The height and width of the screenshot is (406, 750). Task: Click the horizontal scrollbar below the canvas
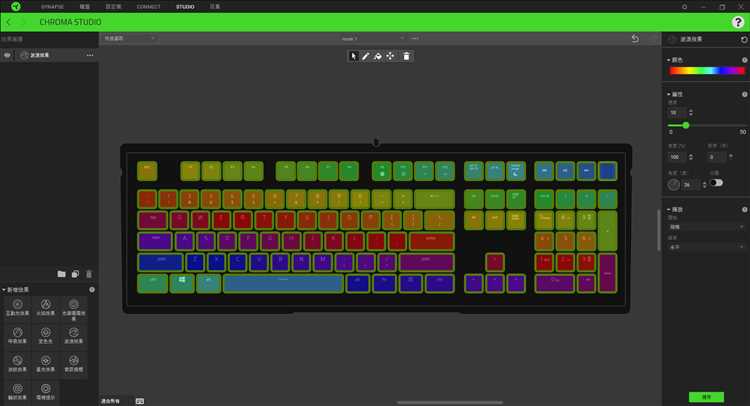click(x=450, y=403)
